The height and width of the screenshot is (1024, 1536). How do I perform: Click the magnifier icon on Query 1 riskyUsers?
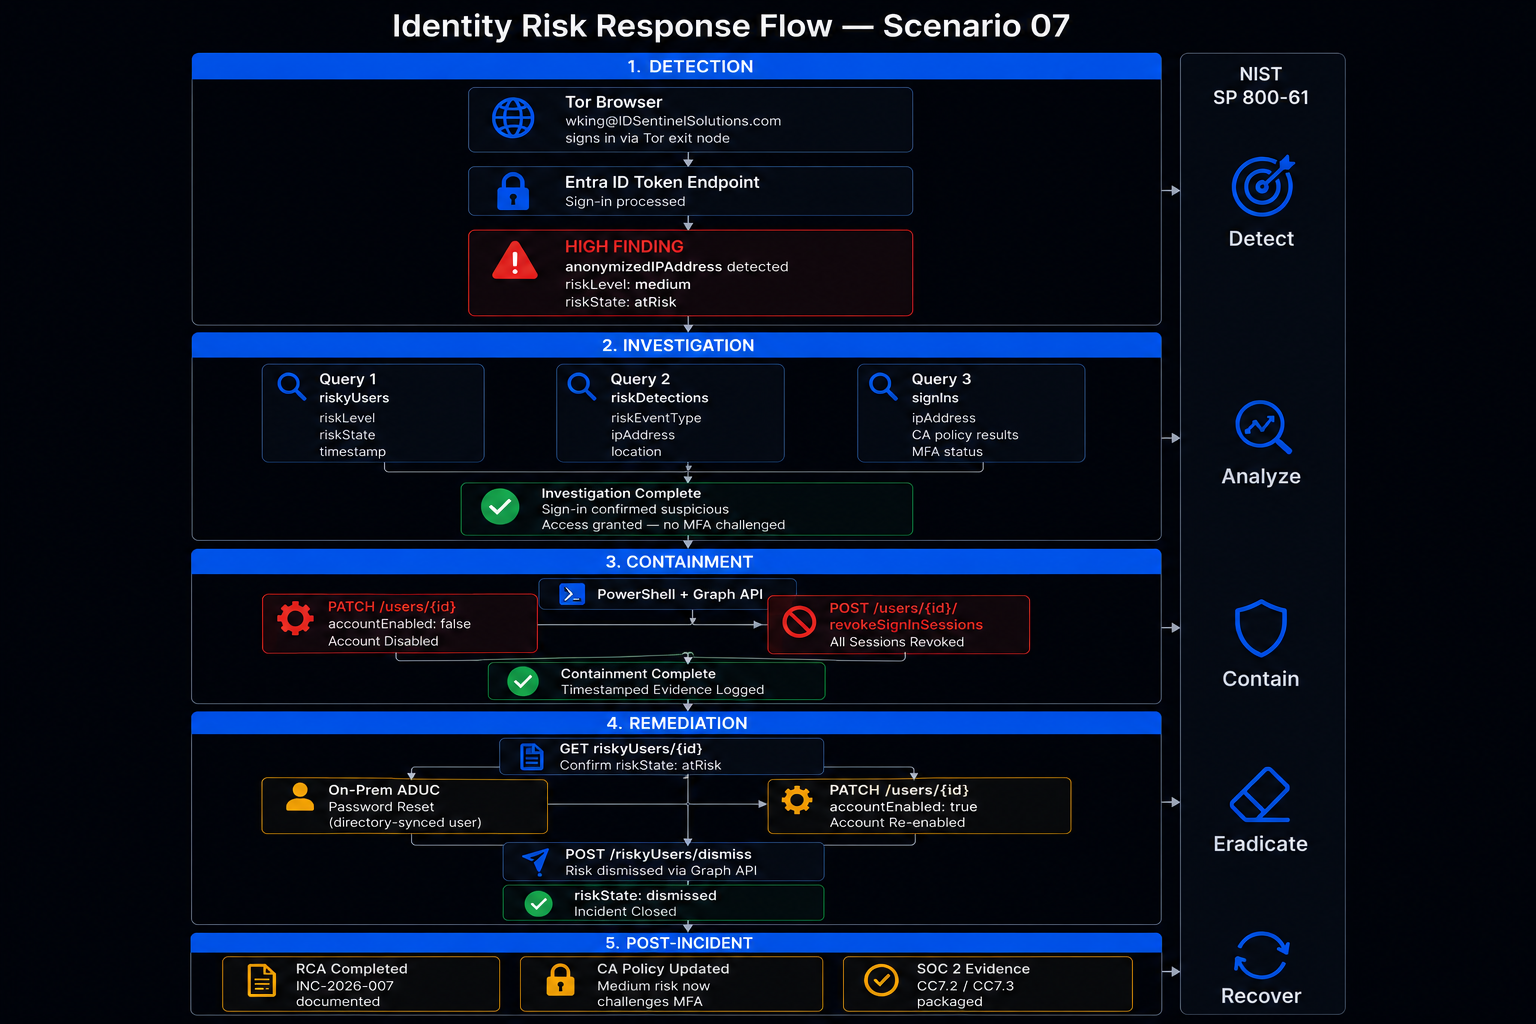(x=292, y=386)
